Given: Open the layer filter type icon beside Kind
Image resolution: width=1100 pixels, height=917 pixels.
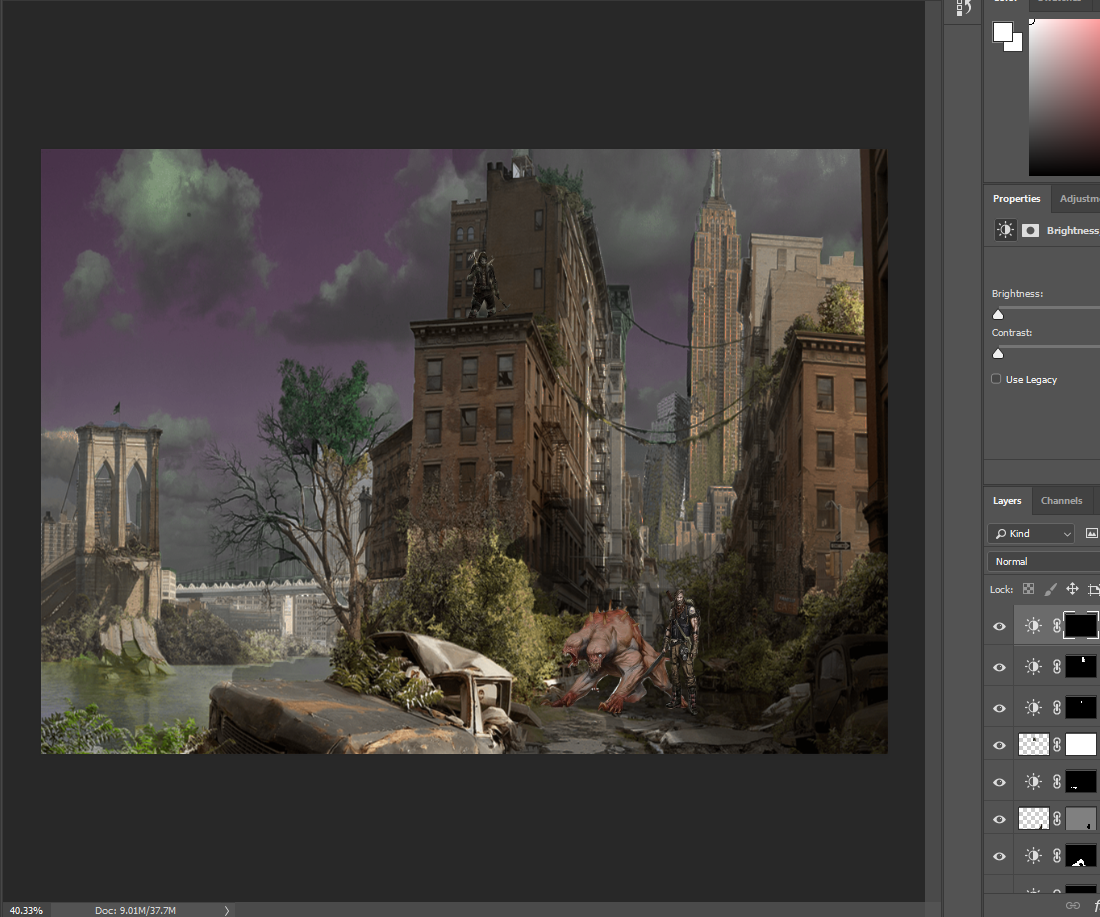Looking at the screenshot, I should point(1091,533).
